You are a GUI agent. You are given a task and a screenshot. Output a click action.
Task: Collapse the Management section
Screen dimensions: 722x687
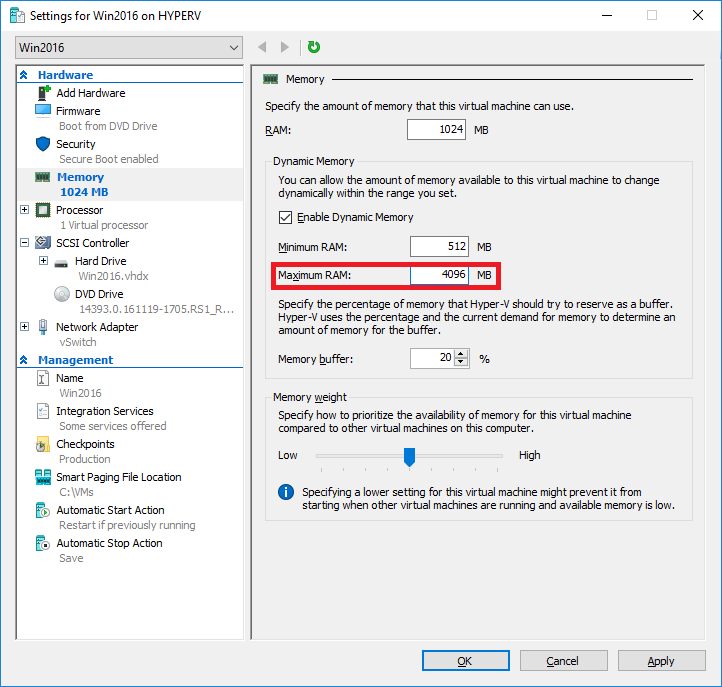pyautogui.click(x=24, y=360)
